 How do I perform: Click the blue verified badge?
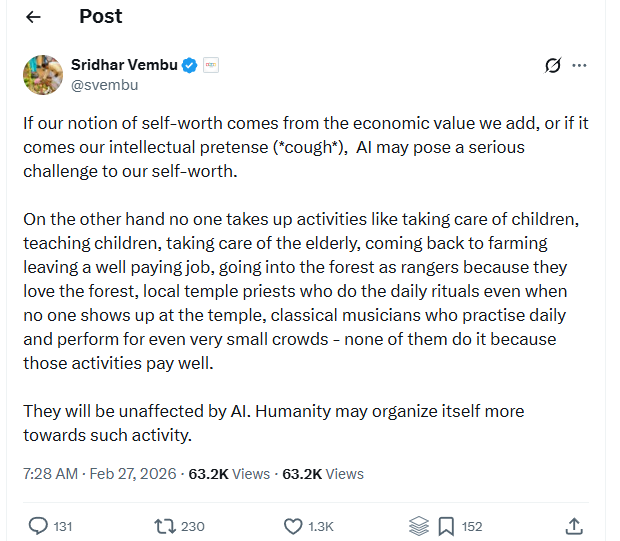[x=189, y=65]
